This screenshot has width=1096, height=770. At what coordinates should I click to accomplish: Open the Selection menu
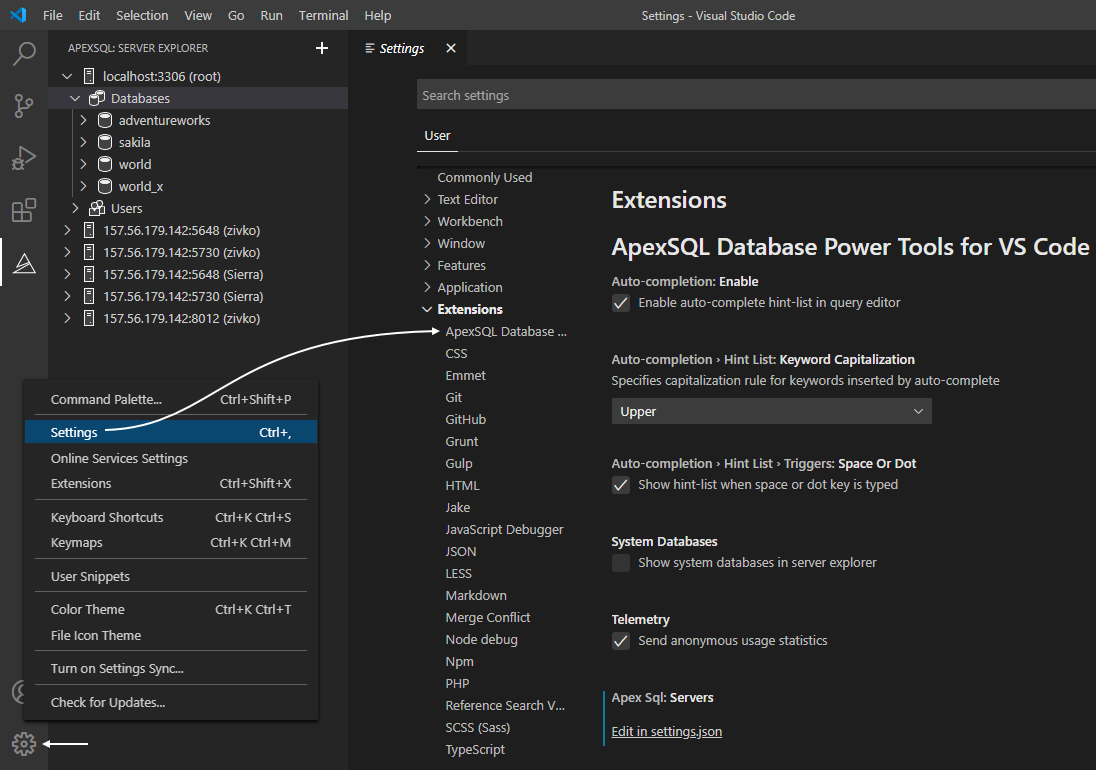(142, 15)
